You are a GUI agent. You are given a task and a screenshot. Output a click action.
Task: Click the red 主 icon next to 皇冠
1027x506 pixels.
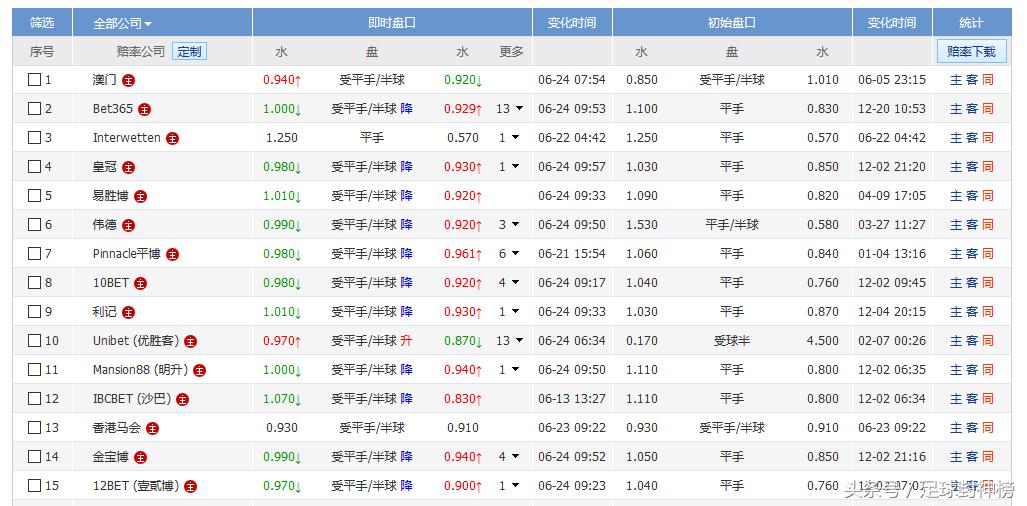tap(129, 168)
